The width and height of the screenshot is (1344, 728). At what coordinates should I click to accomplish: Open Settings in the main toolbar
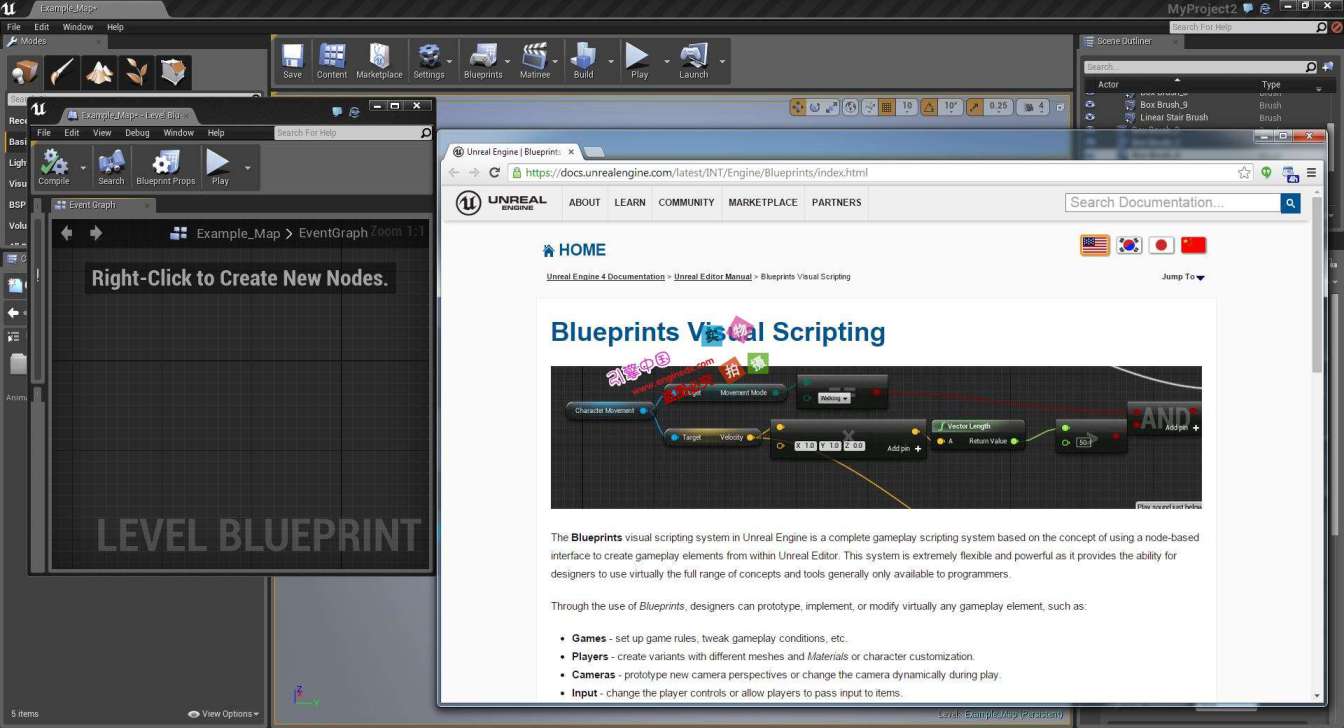point(429,61)
